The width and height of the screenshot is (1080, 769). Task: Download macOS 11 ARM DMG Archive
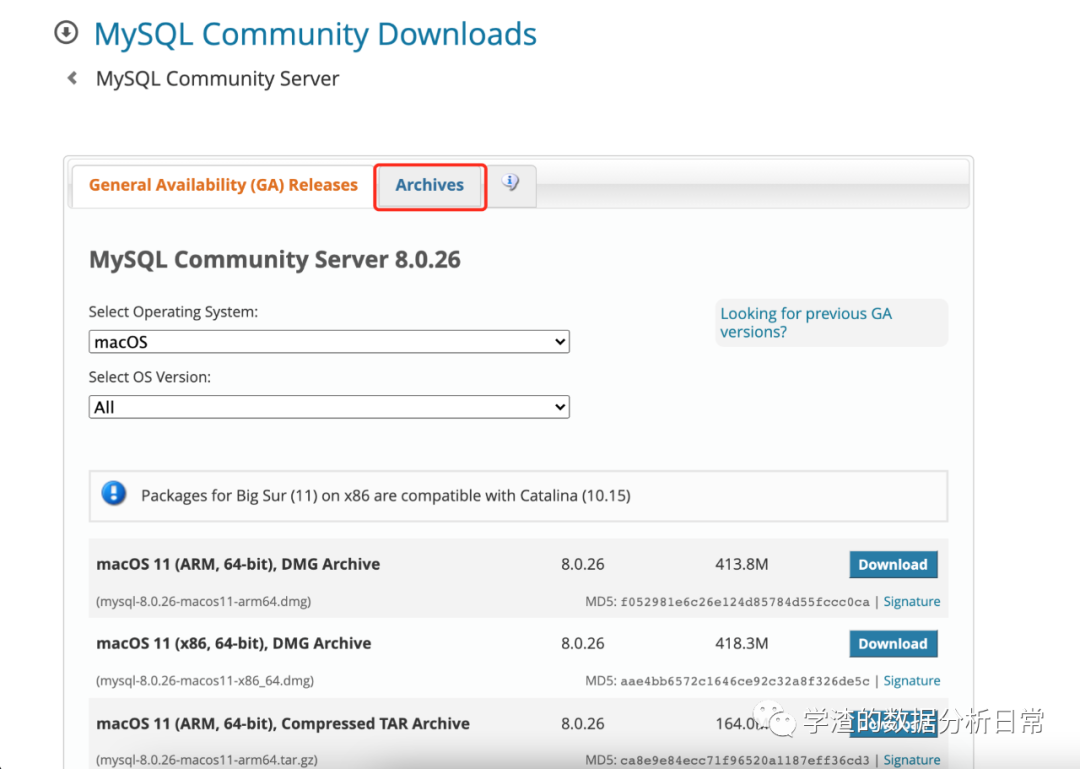click(x=893, y=564)
